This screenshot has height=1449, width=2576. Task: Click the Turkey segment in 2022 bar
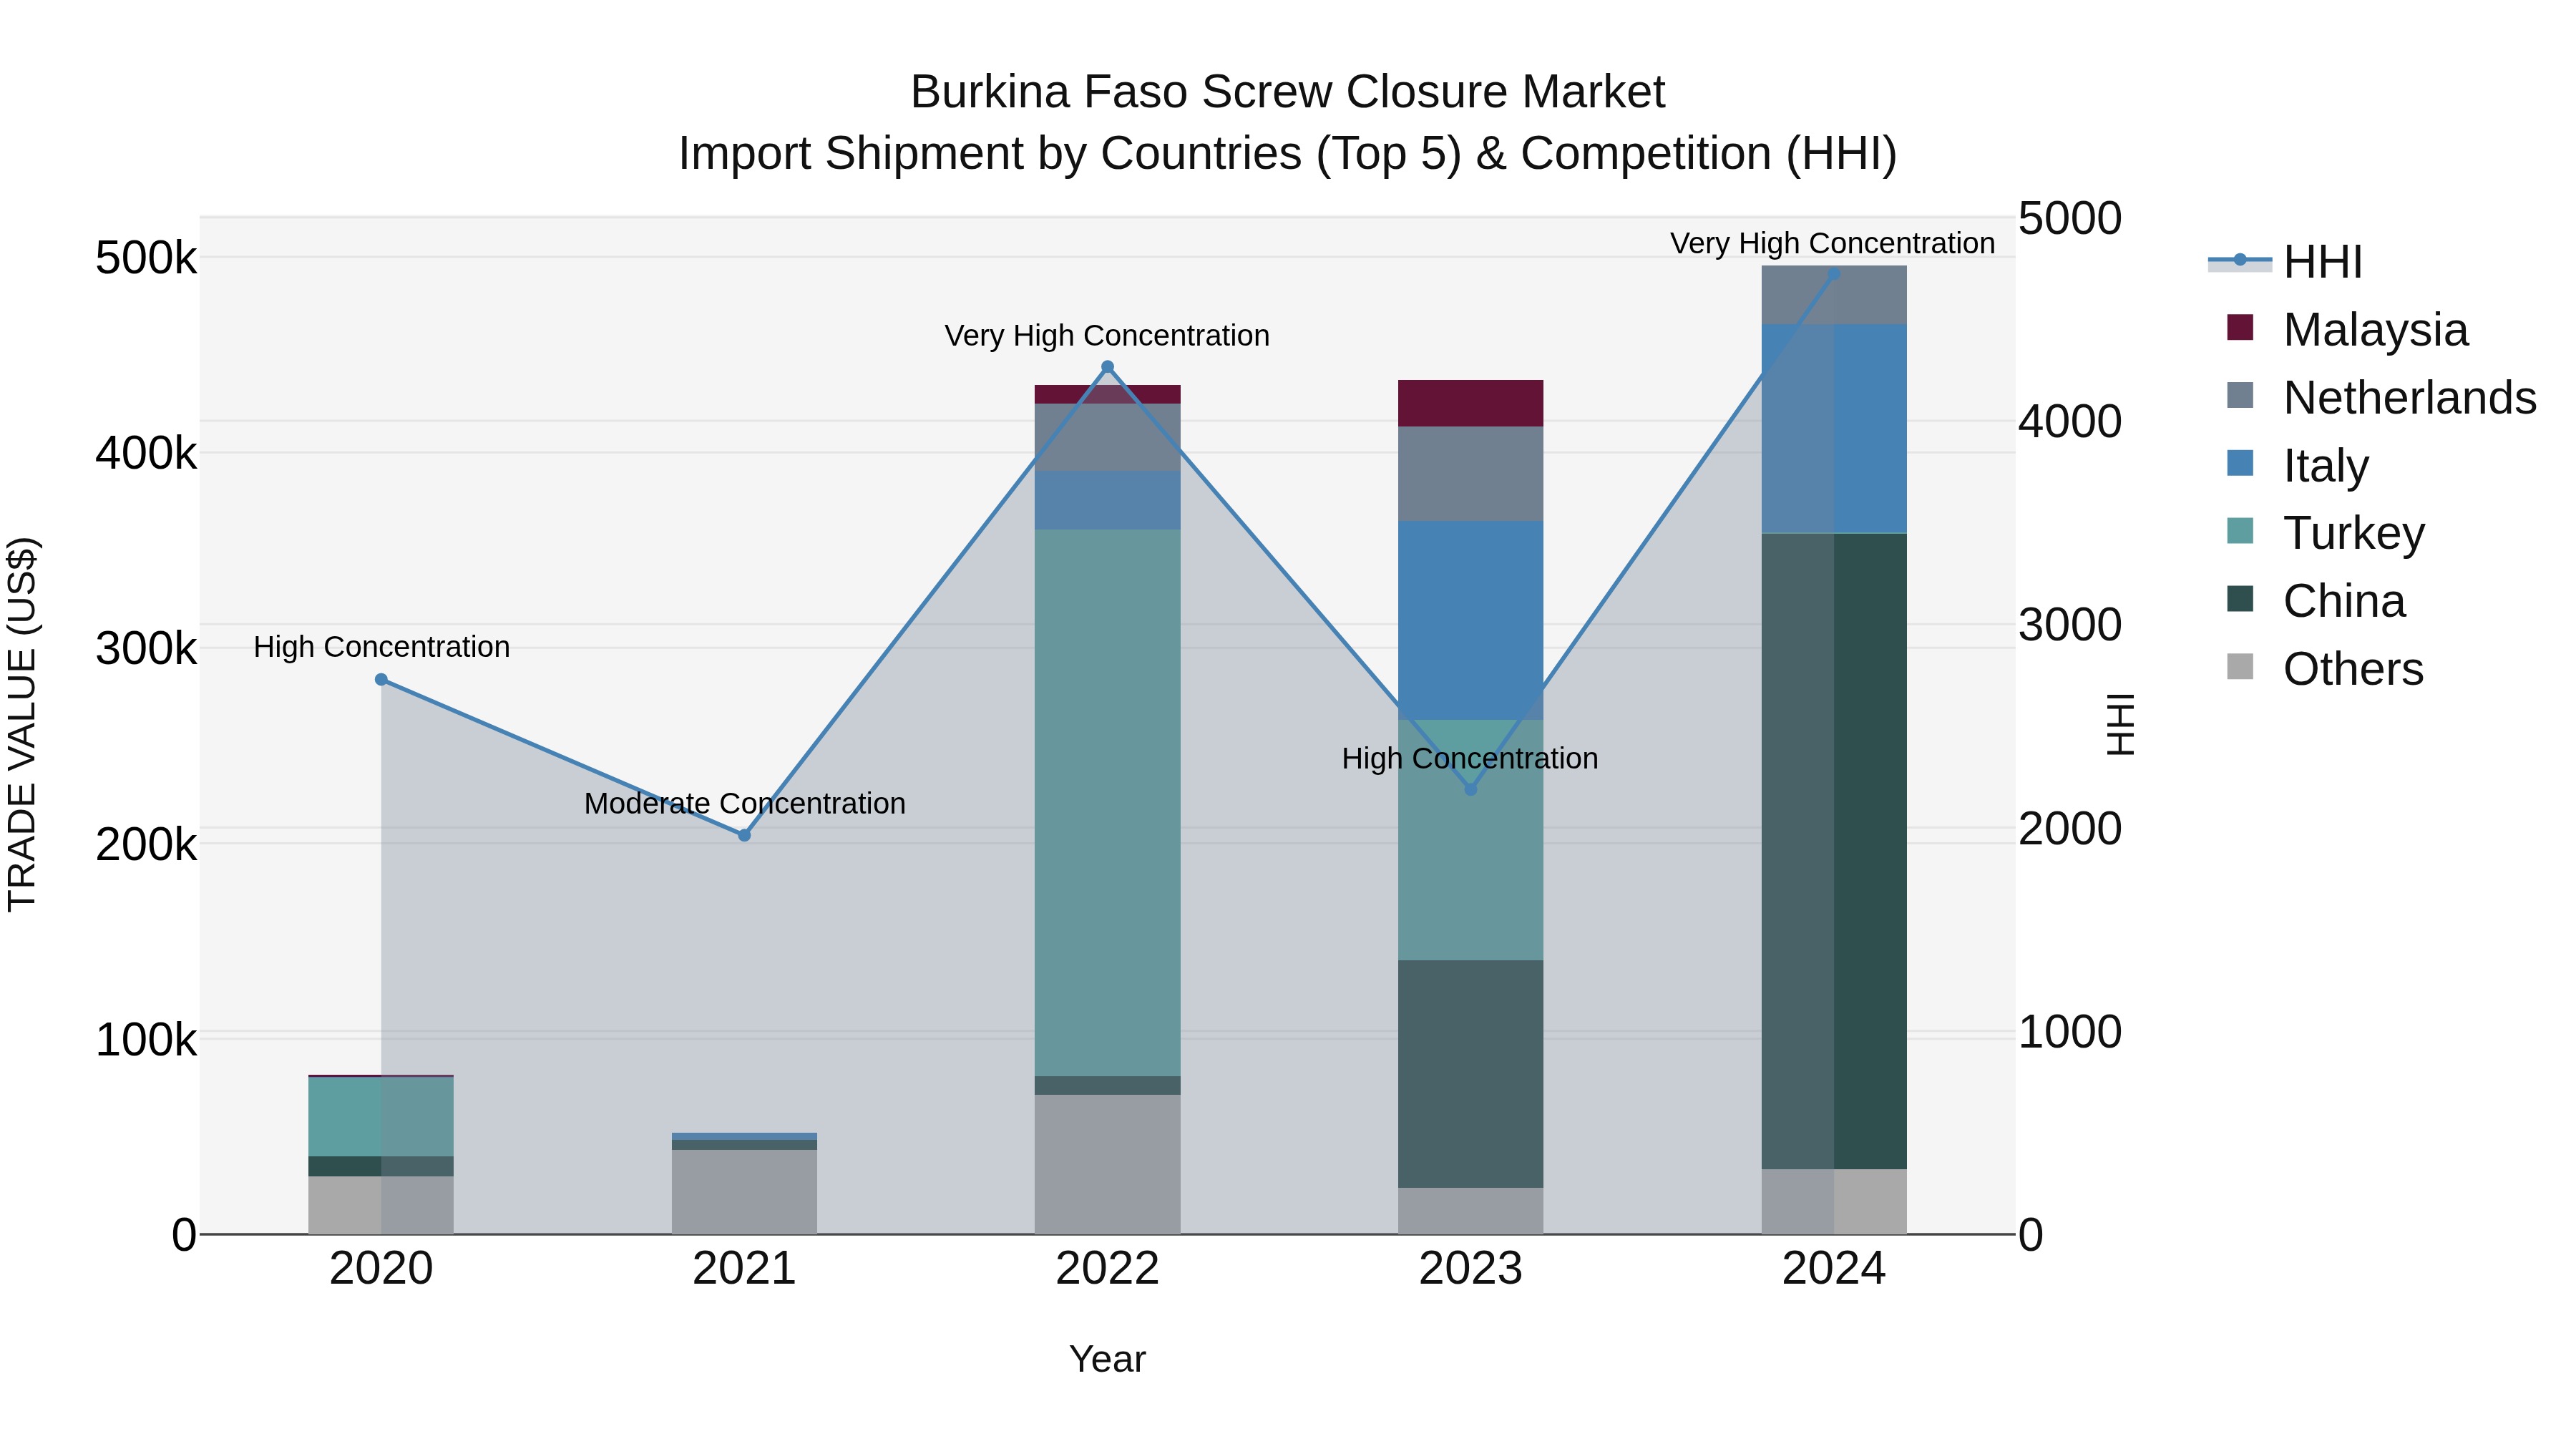click(1107, 803)
